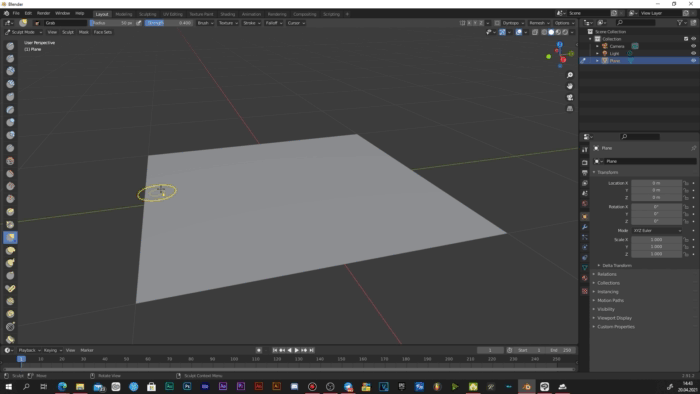Image resolution: width=700 pixels, height=394 pixels.
Task: Toggle the camera view icon
Action: pos(570,97)
